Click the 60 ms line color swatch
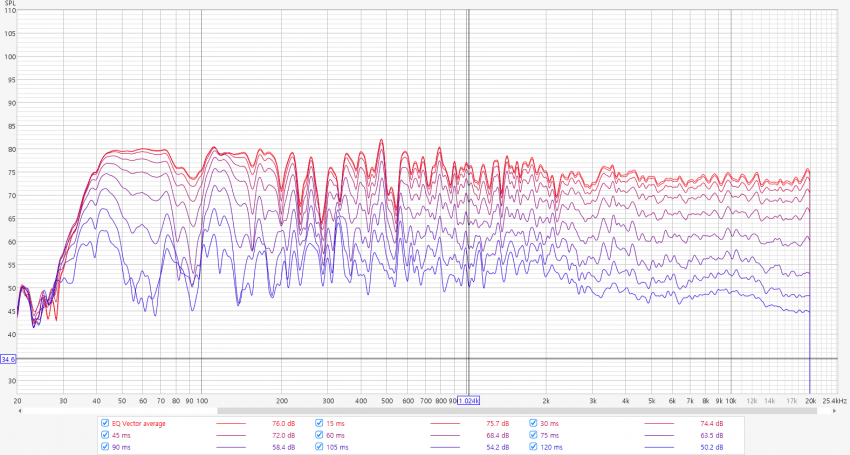850x455 pixels. tap(445, 435)
